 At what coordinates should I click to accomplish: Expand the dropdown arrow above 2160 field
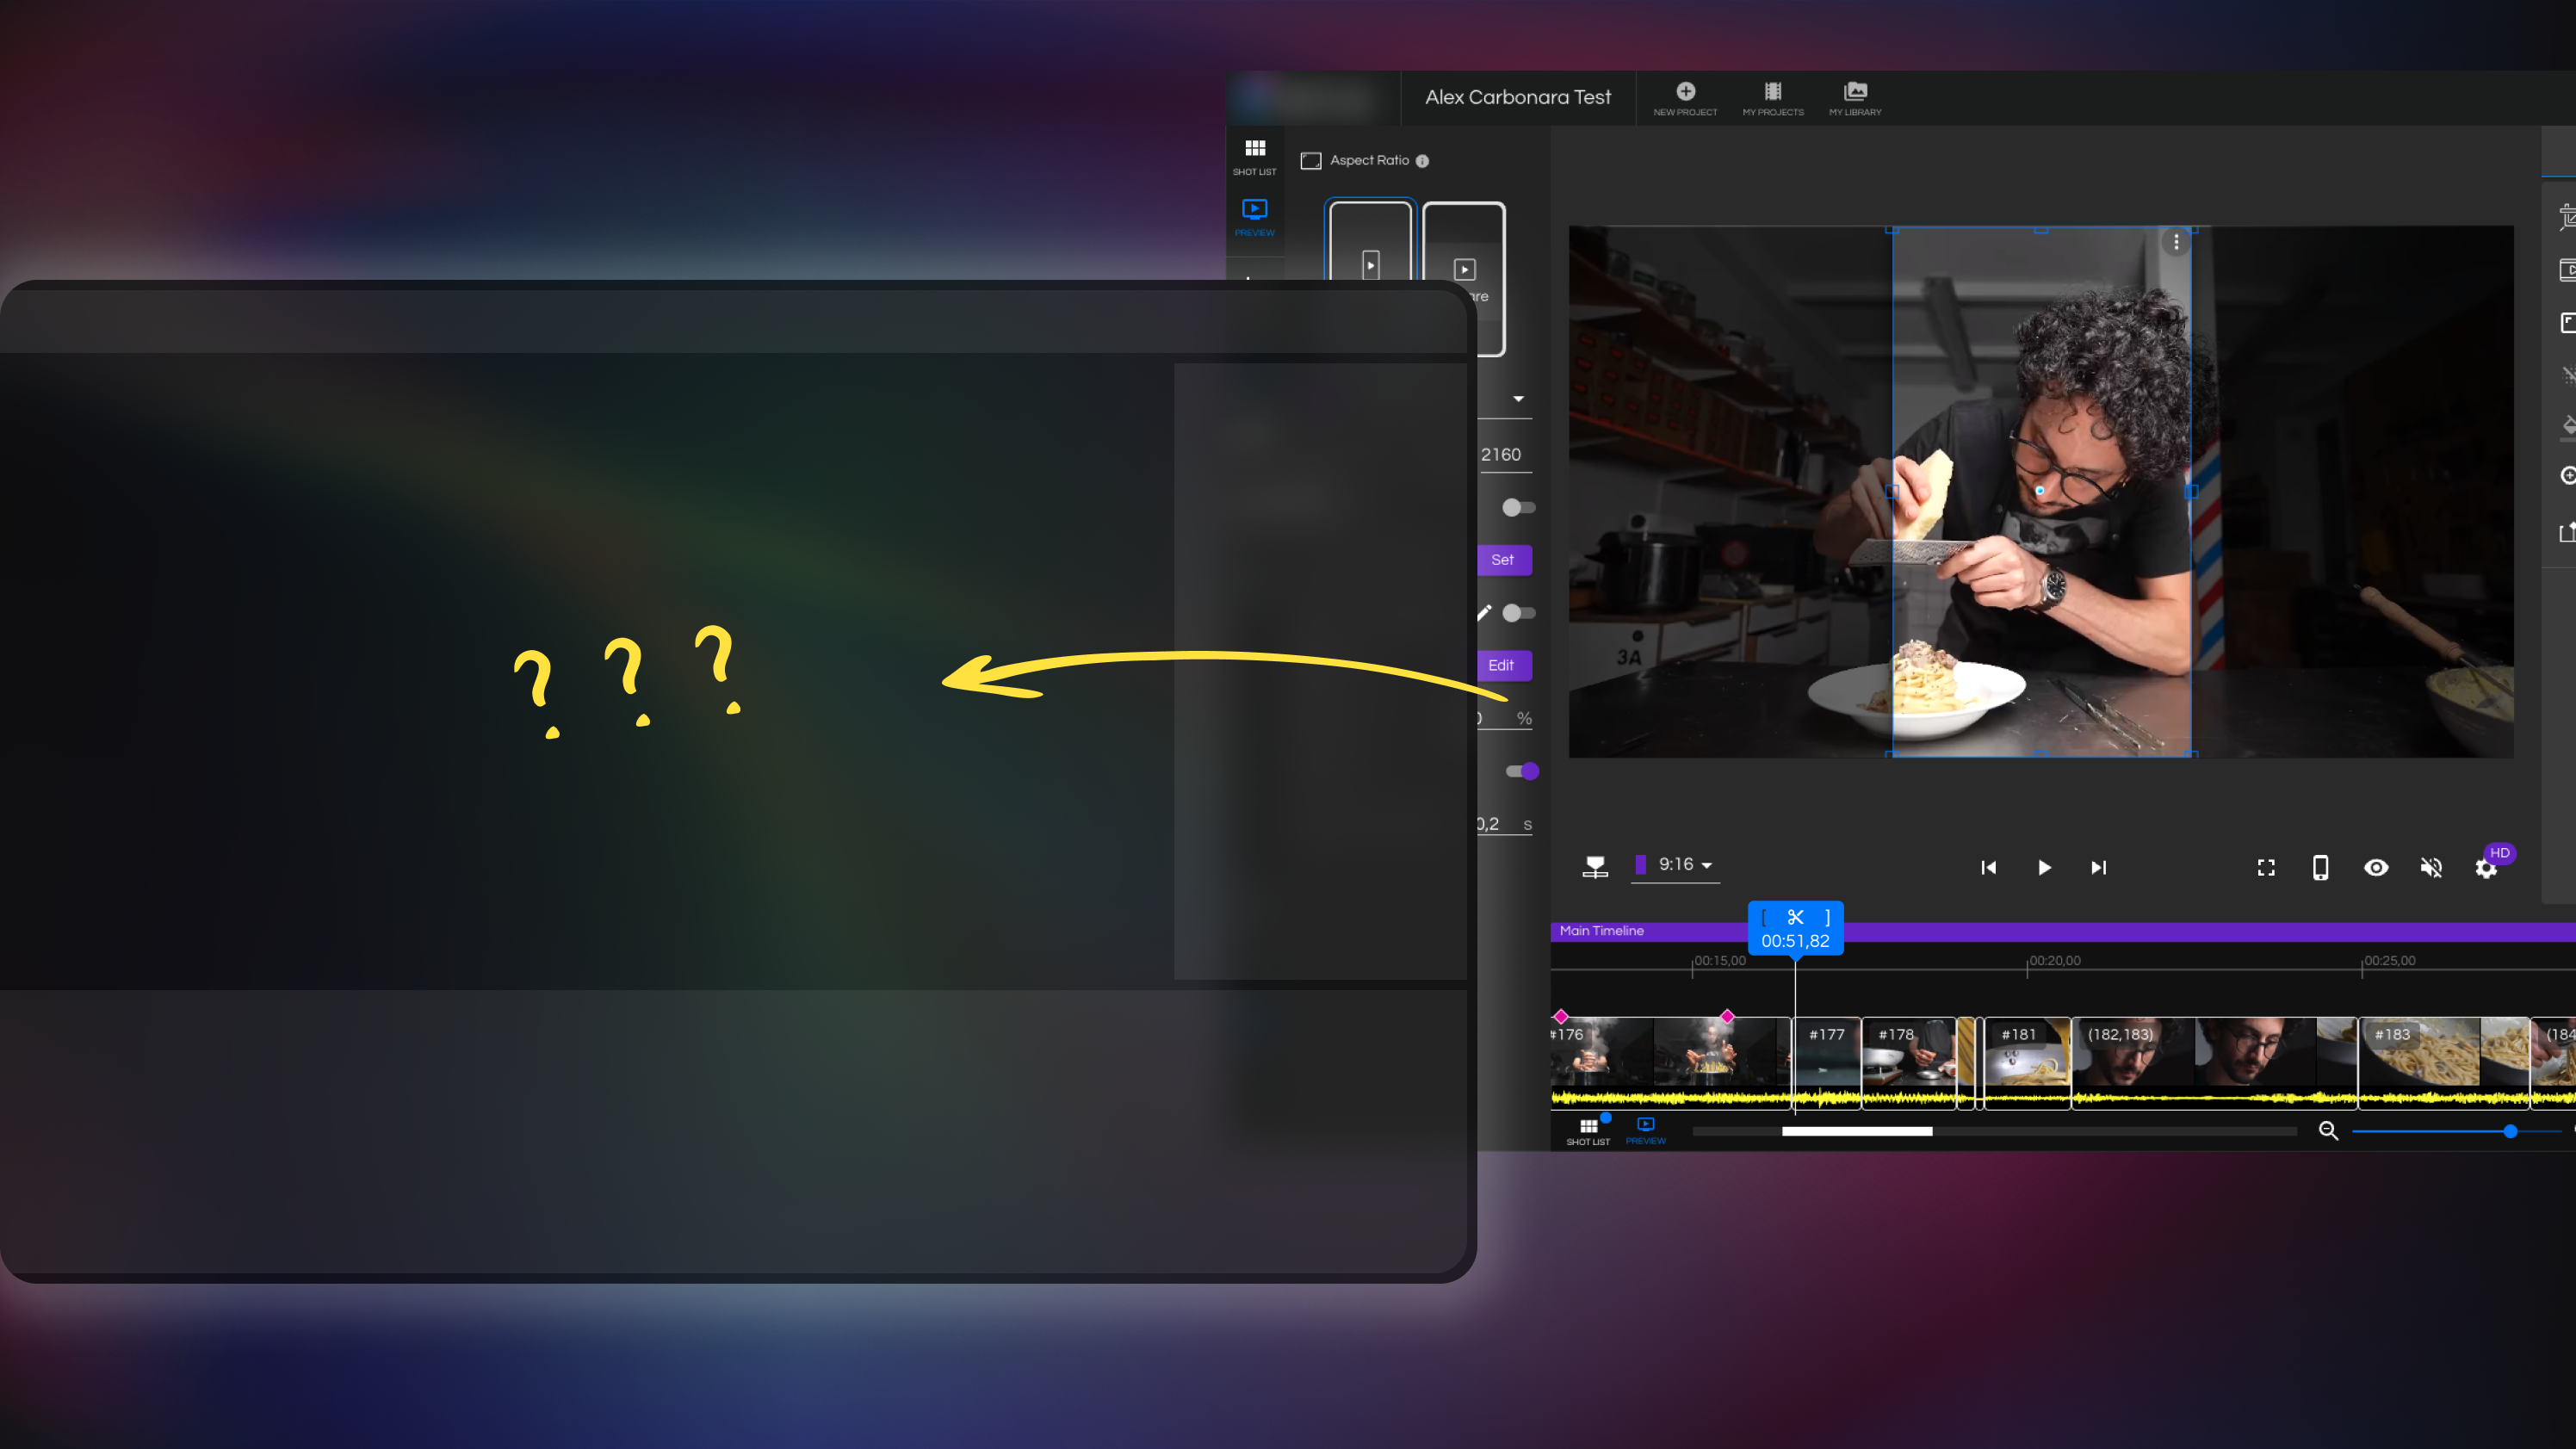coord(1518,399)
